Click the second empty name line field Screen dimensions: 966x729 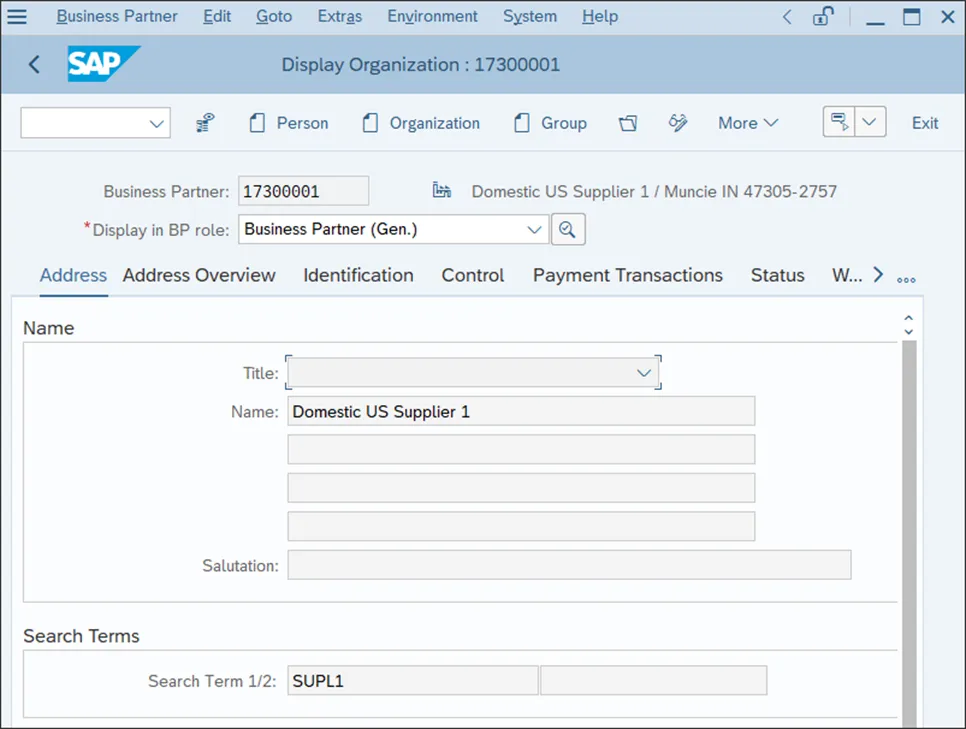[x=521, y=449]
